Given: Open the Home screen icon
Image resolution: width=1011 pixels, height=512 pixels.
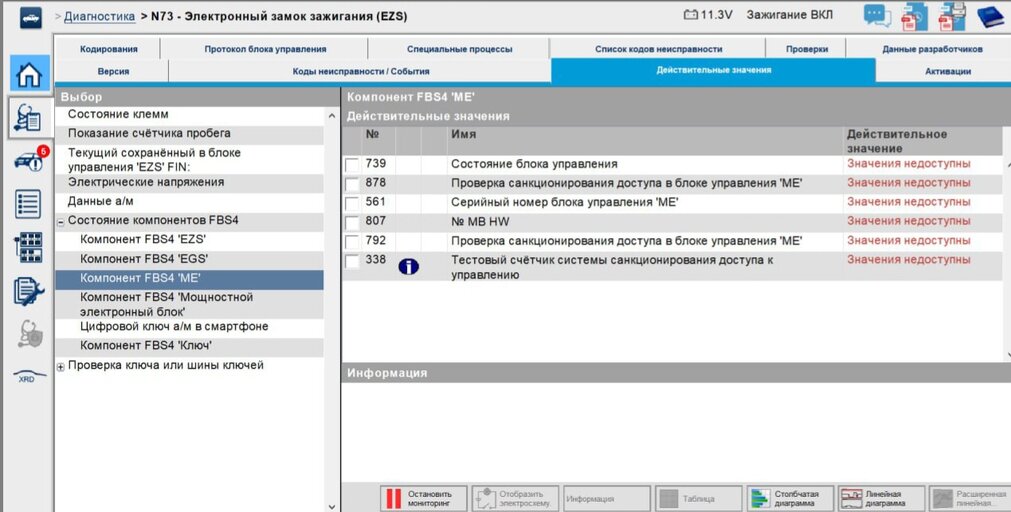Looking at the screenshot, I should click(x=30, y=73).
